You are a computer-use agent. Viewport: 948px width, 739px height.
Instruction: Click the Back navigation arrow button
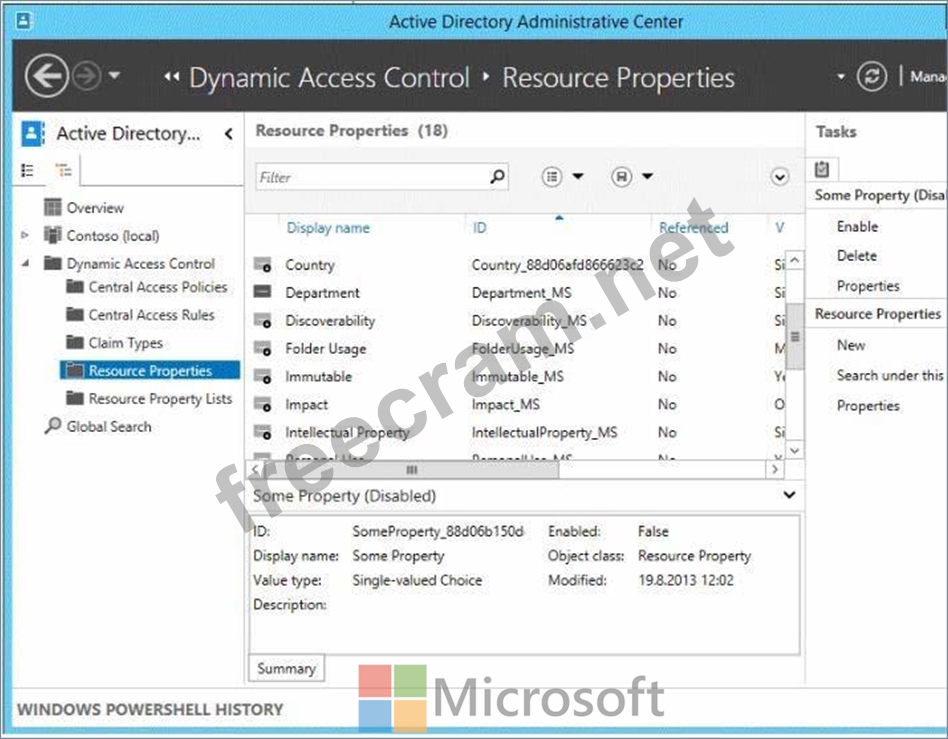[46, 76]
